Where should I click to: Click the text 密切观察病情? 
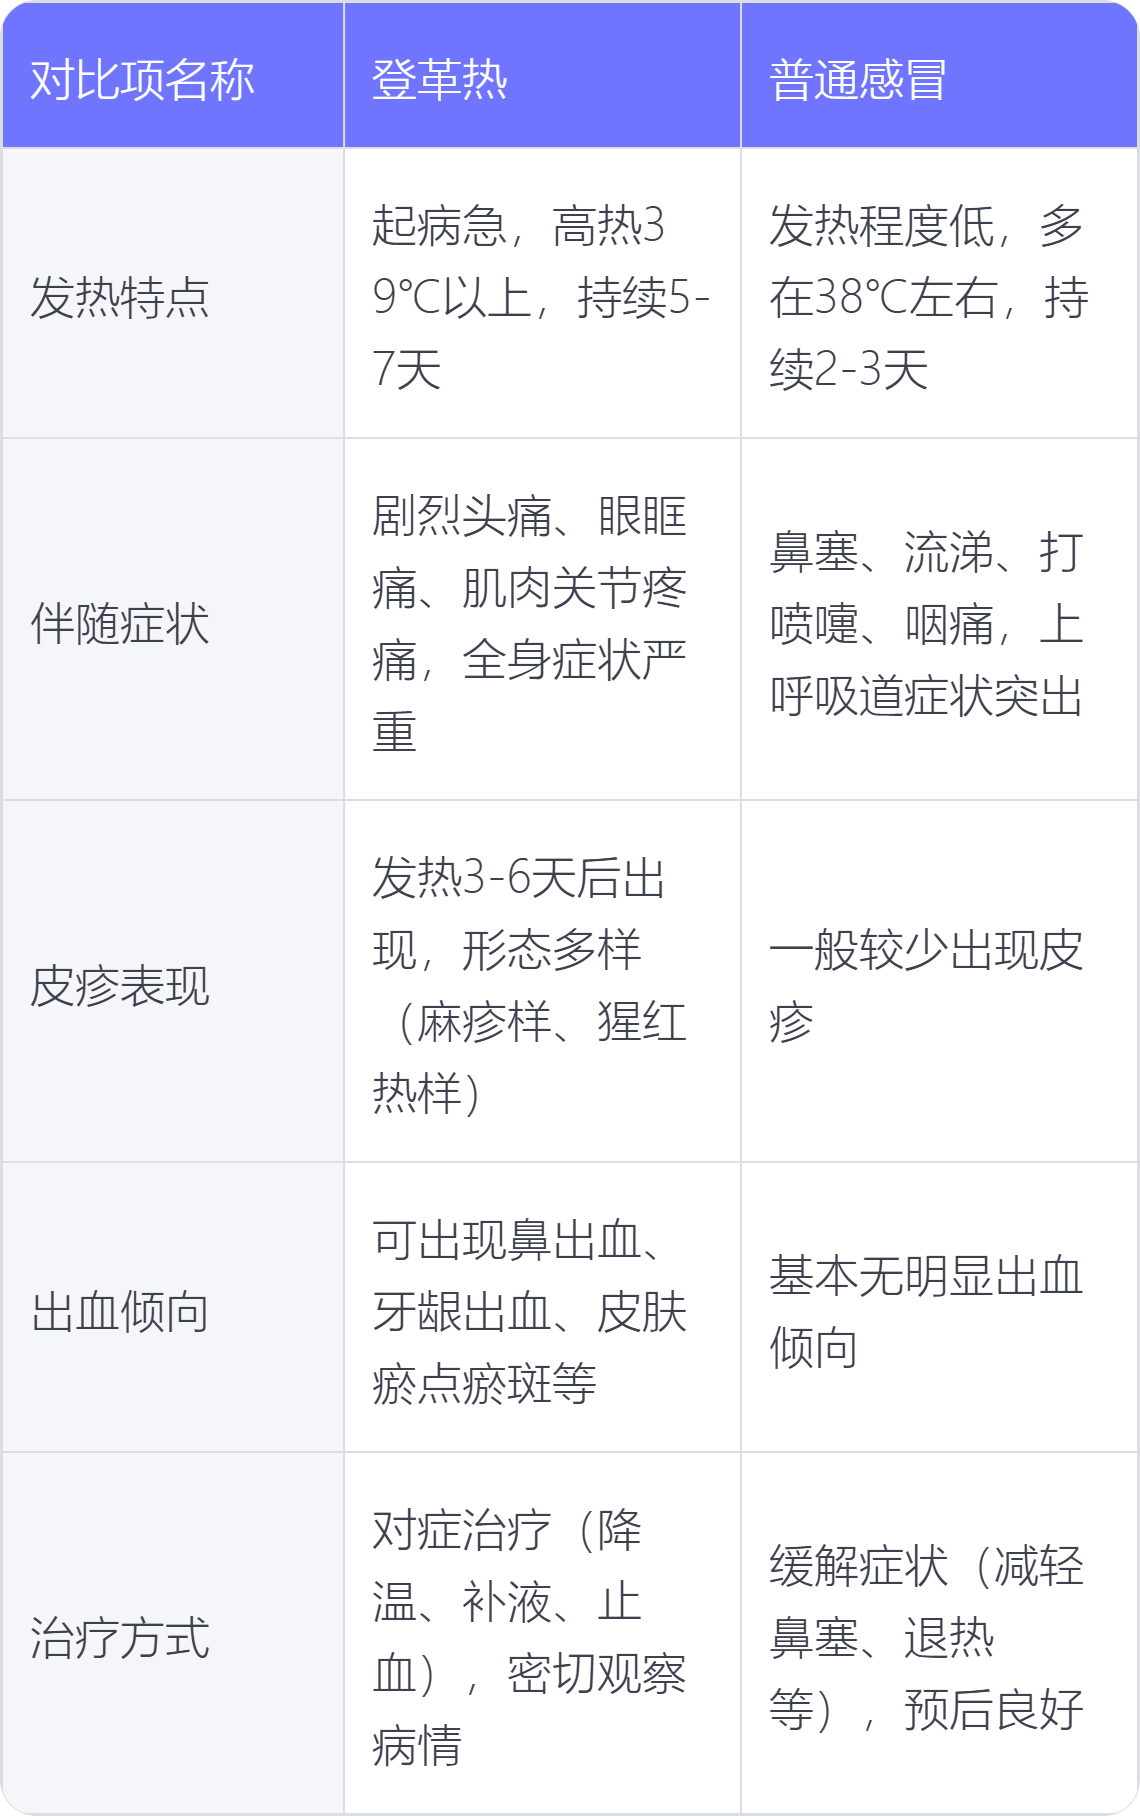[530, 1710]
